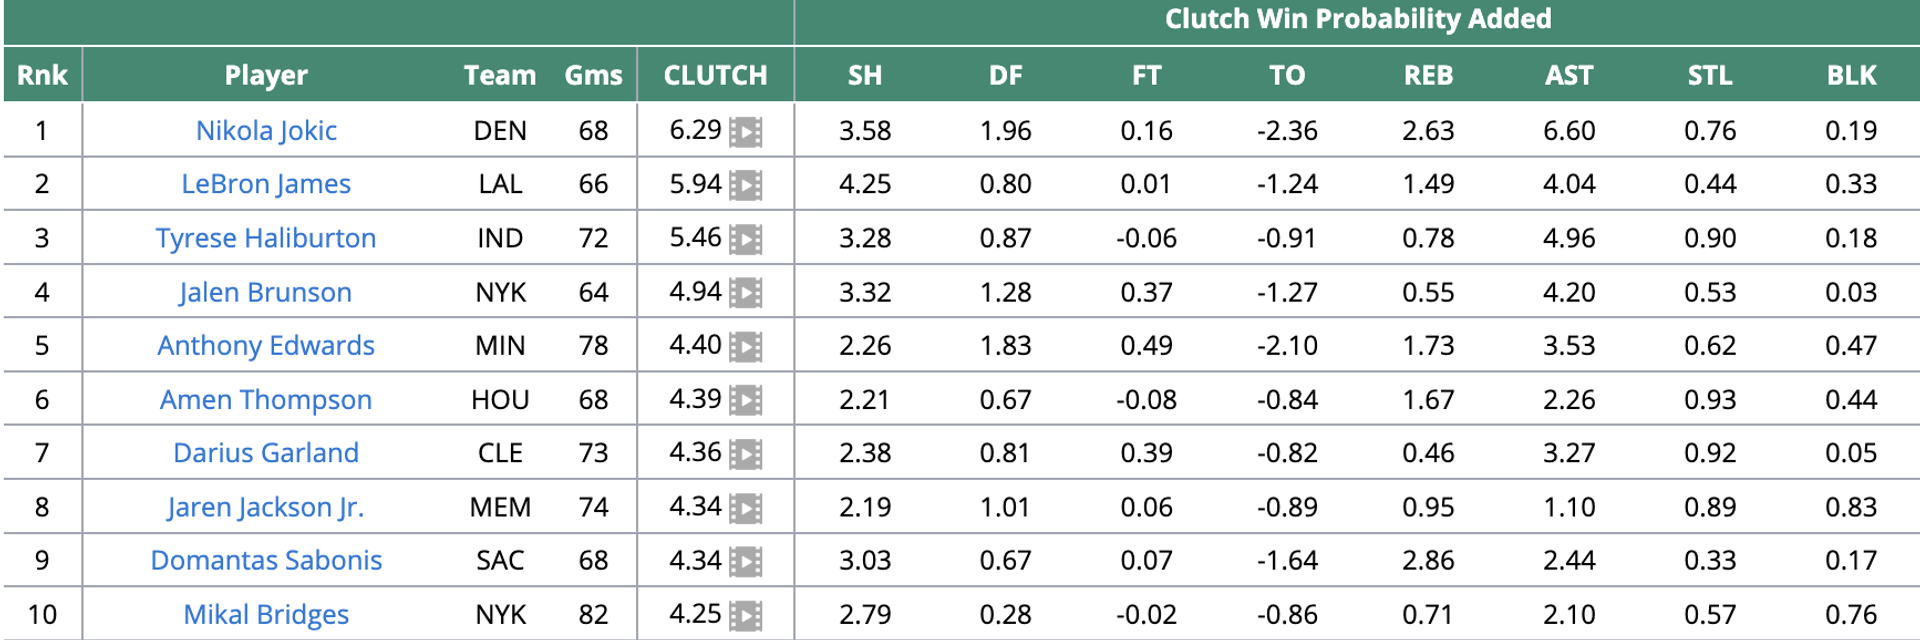Image resolution: width=1920 pixels, height=640 pixels.
Task: Sort by the Rnk column header
Action: pos(42,75)
